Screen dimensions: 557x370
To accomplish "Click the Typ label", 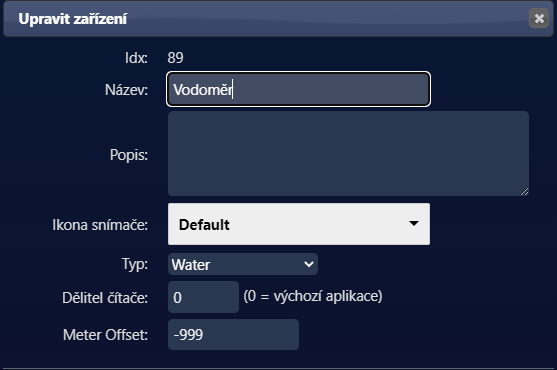I will [x=135, y=265].
